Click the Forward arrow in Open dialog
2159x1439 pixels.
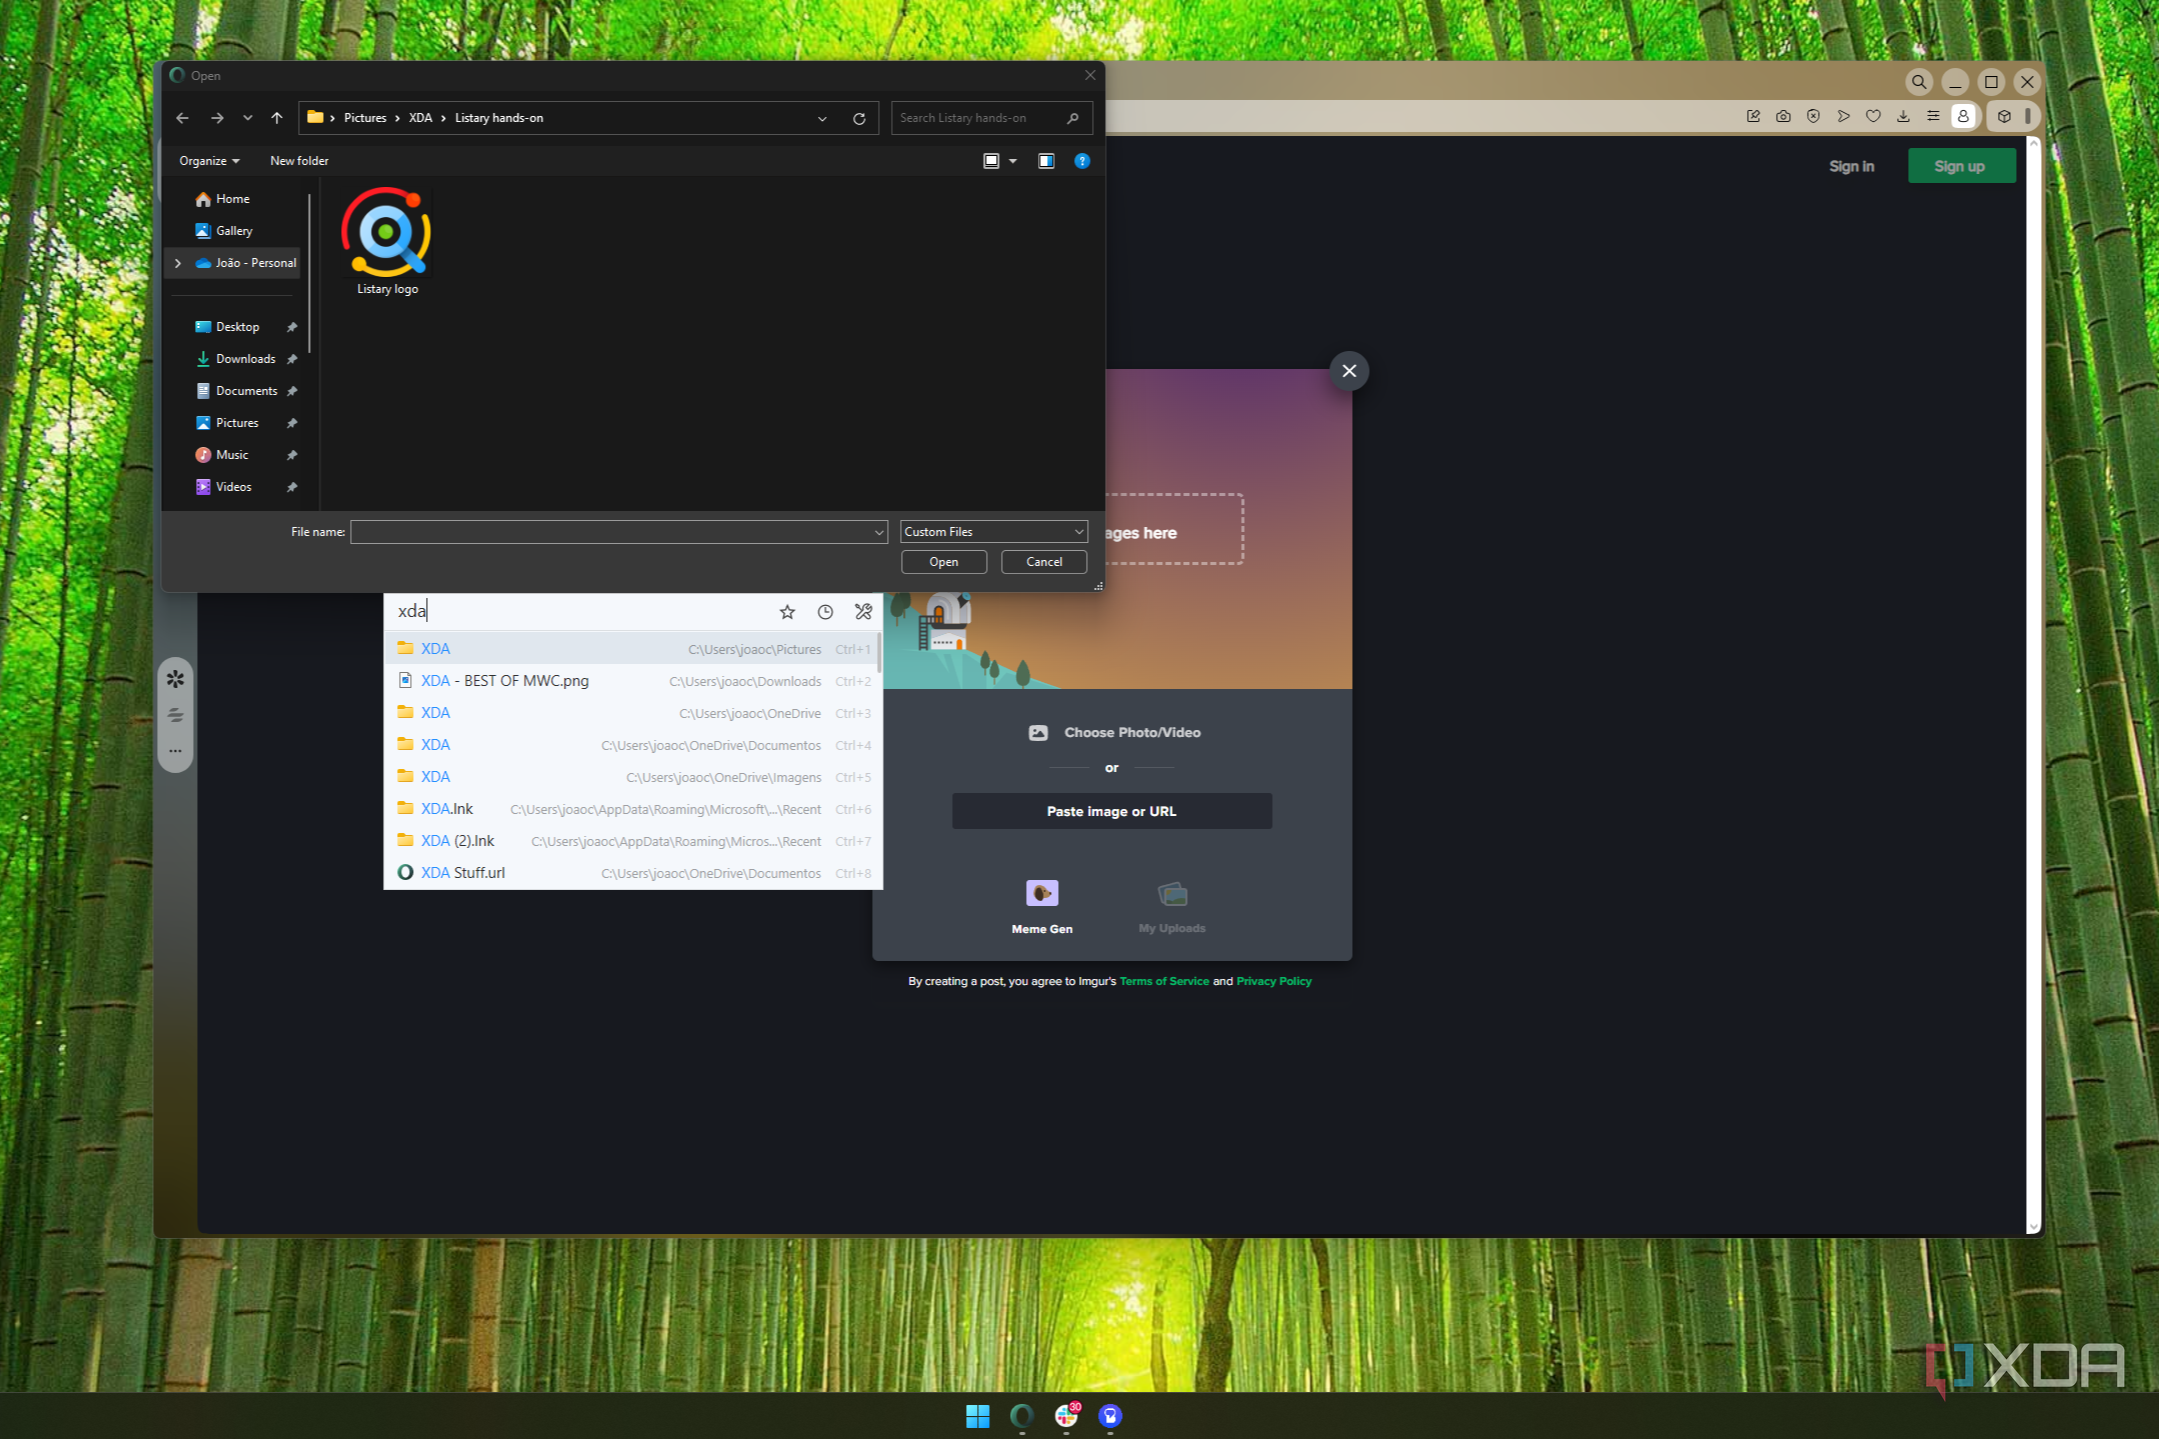click(217, 118)
